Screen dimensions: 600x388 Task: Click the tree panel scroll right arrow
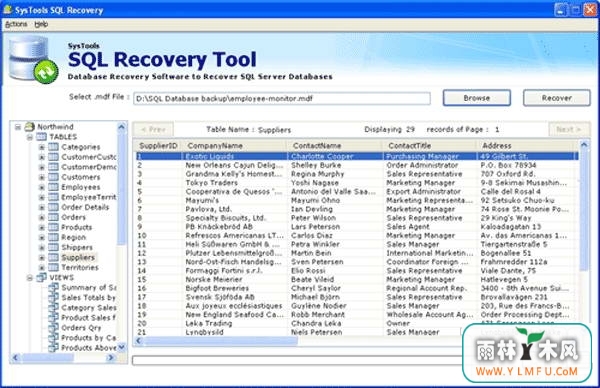pos(111,358)
